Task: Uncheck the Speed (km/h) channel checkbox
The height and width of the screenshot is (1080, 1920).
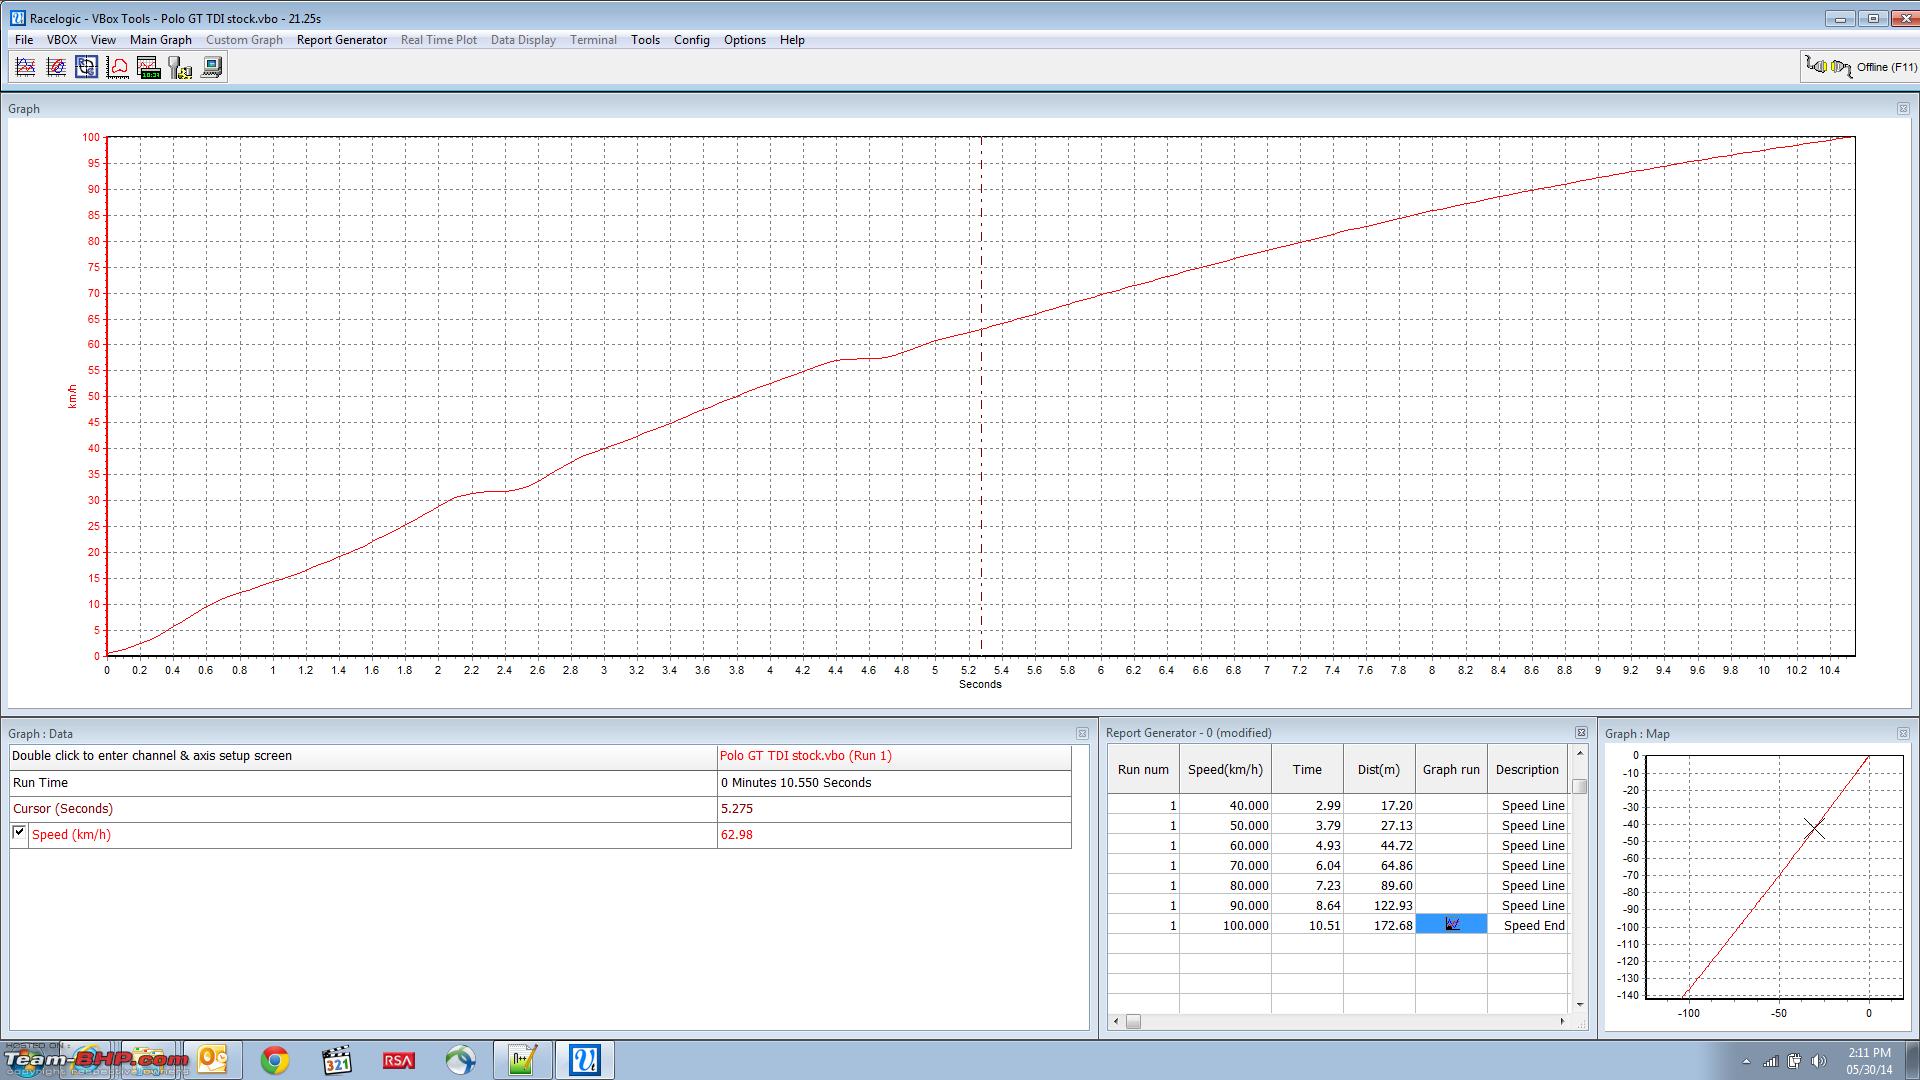Action: click(x=19, y=833)
